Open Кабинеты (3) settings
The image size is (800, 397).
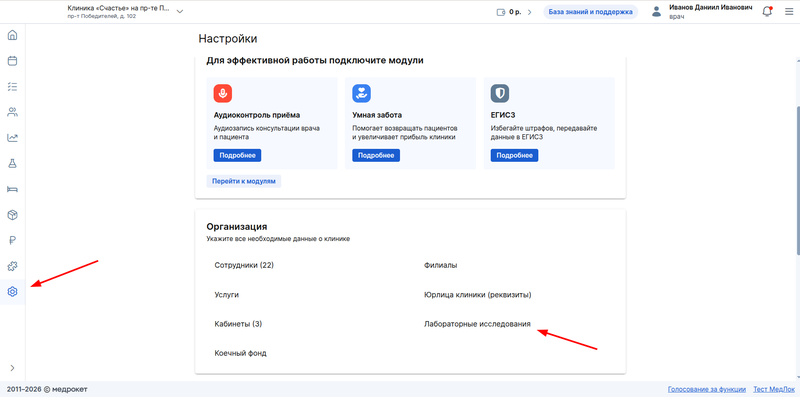[238, 324]
